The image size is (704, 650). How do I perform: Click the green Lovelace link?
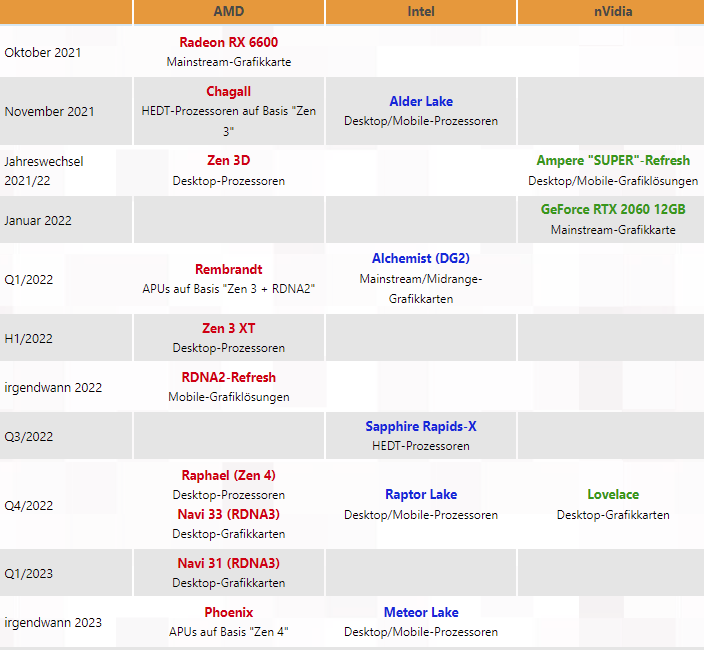pos(613,495)
